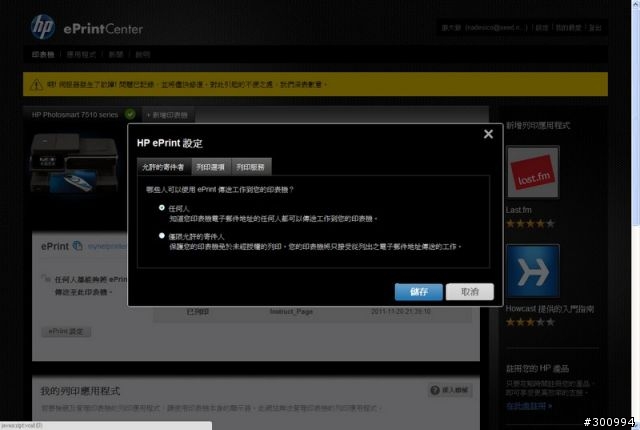Select the 任何人 radio option
This screenshot has height=430, width=640.
pyautogui.click(x=162, y=208)
